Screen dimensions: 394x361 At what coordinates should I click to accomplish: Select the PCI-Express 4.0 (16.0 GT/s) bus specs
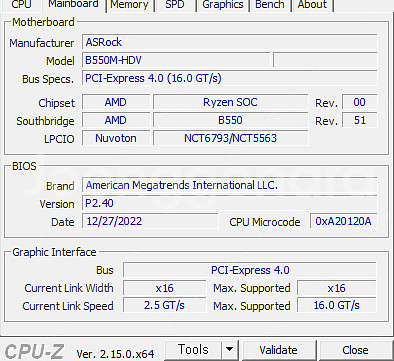230,78
